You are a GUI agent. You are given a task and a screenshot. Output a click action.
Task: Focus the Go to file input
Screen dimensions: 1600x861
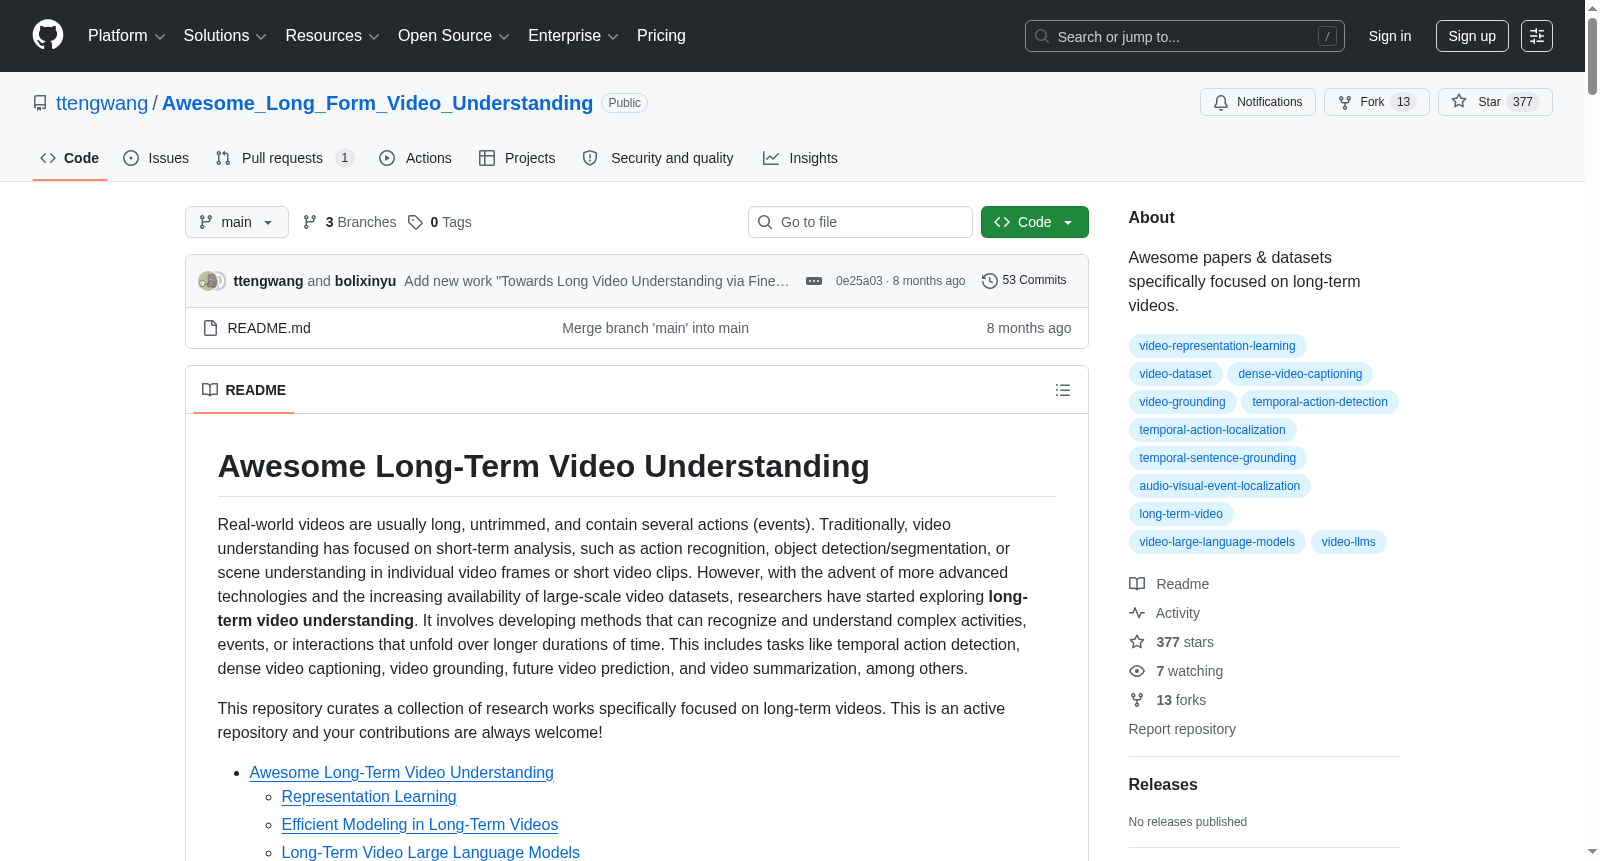860,222
